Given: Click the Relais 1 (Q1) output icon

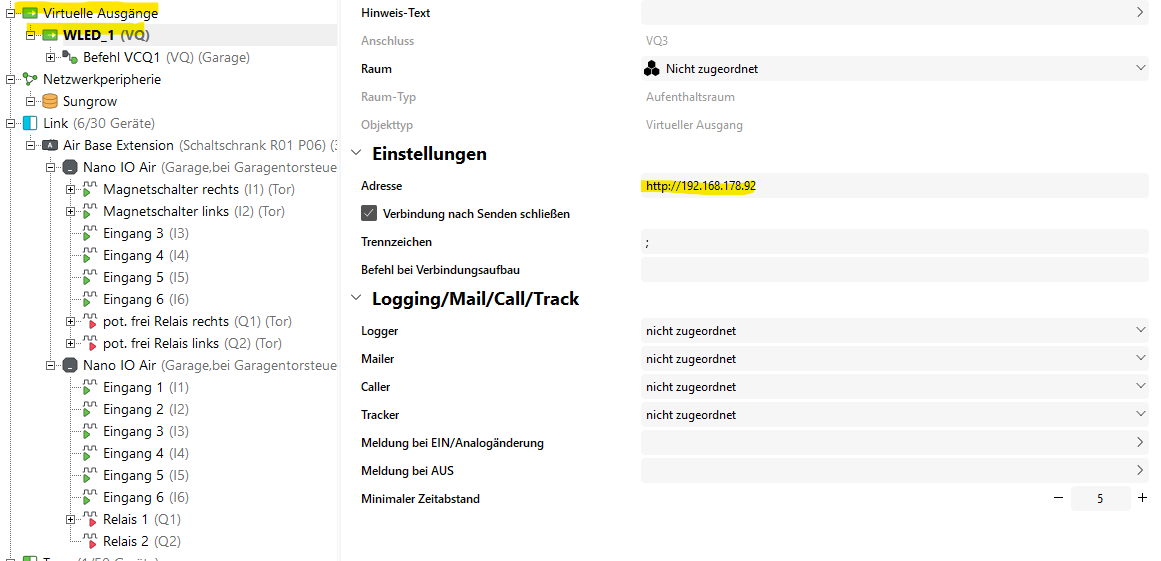Looking at the screenshot, I should click(90, 520).
